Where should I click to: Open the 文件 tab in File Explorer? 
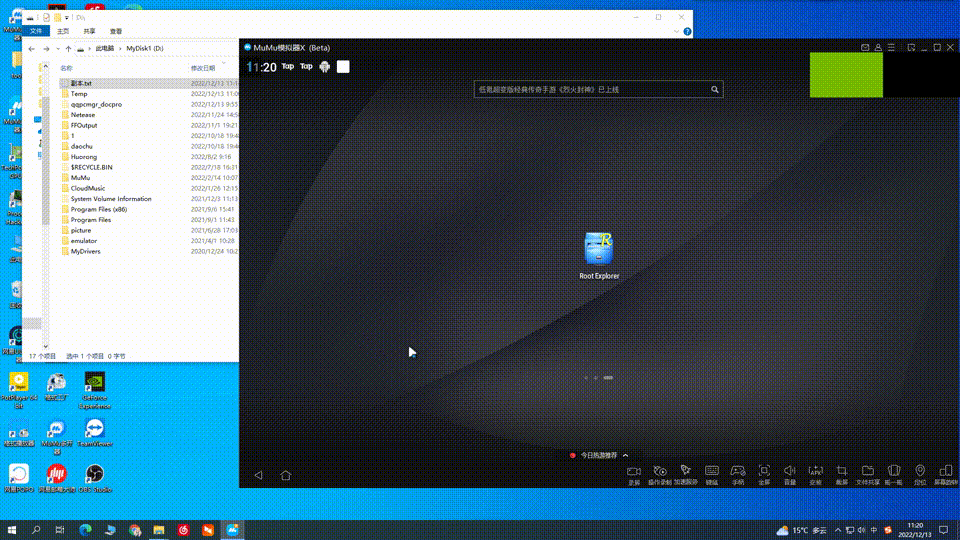36,31
